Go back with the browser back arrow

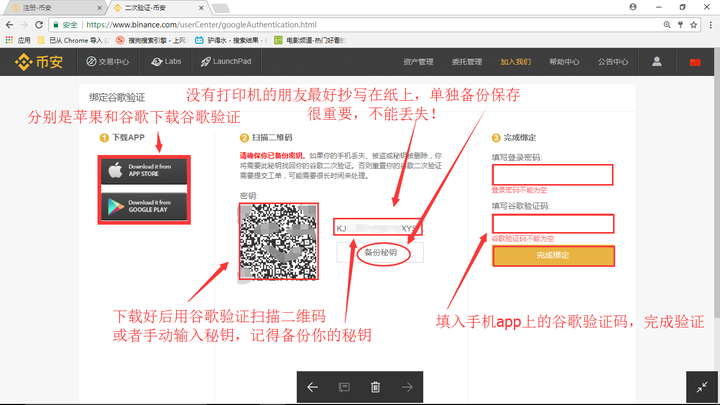click(x=10, y=25)
